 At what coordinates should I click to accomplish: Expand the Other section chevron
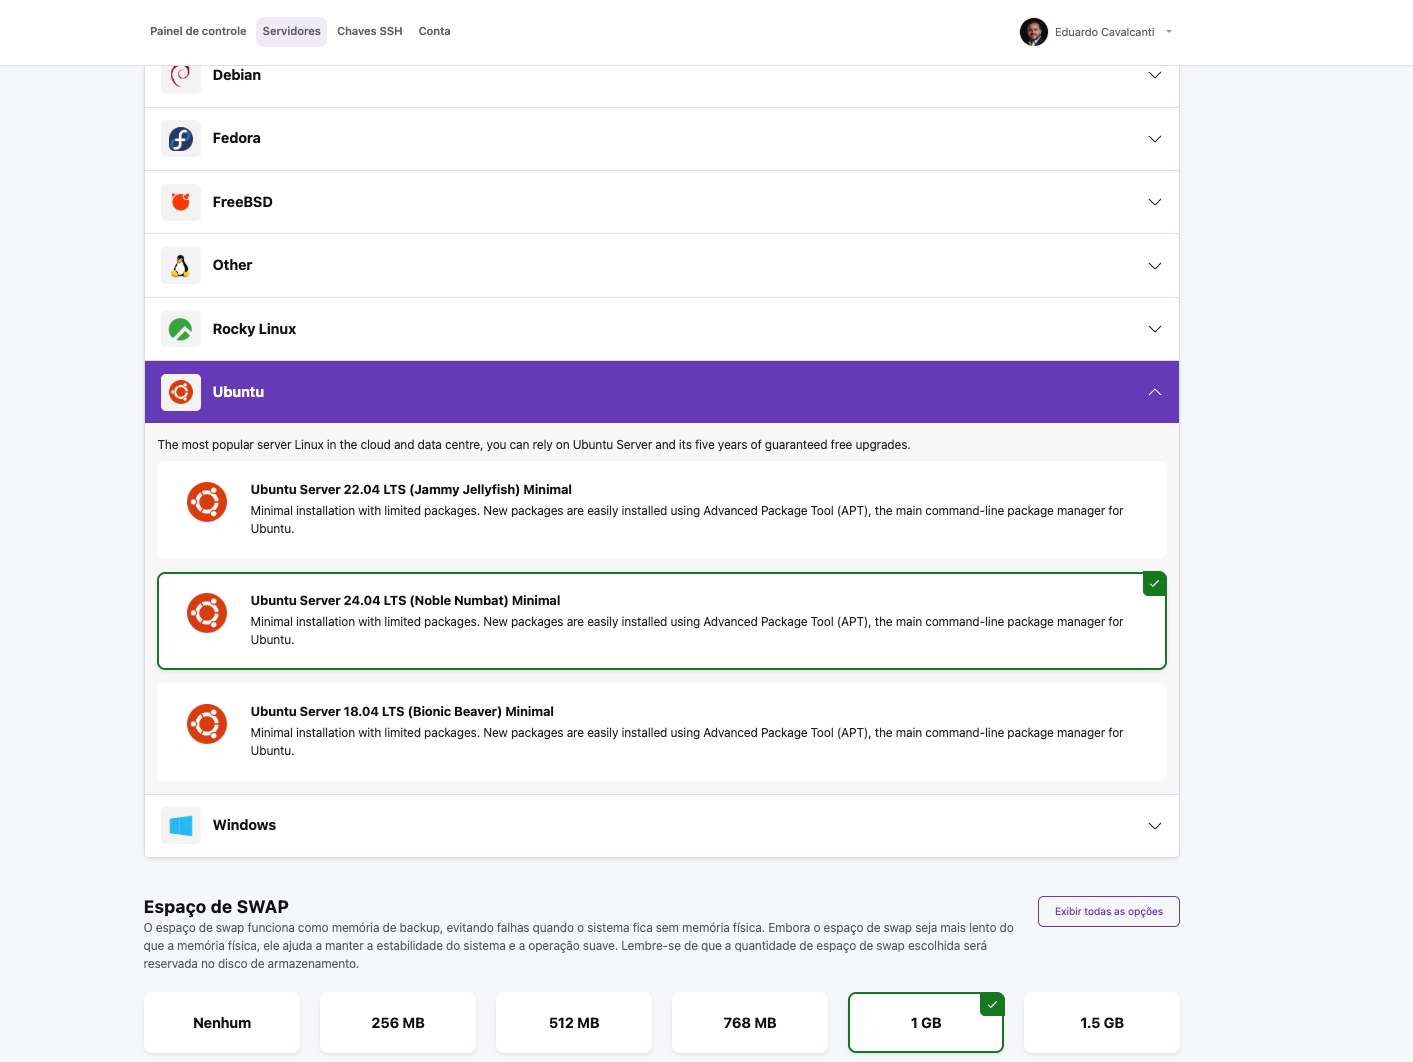(x=1155, y=266)
